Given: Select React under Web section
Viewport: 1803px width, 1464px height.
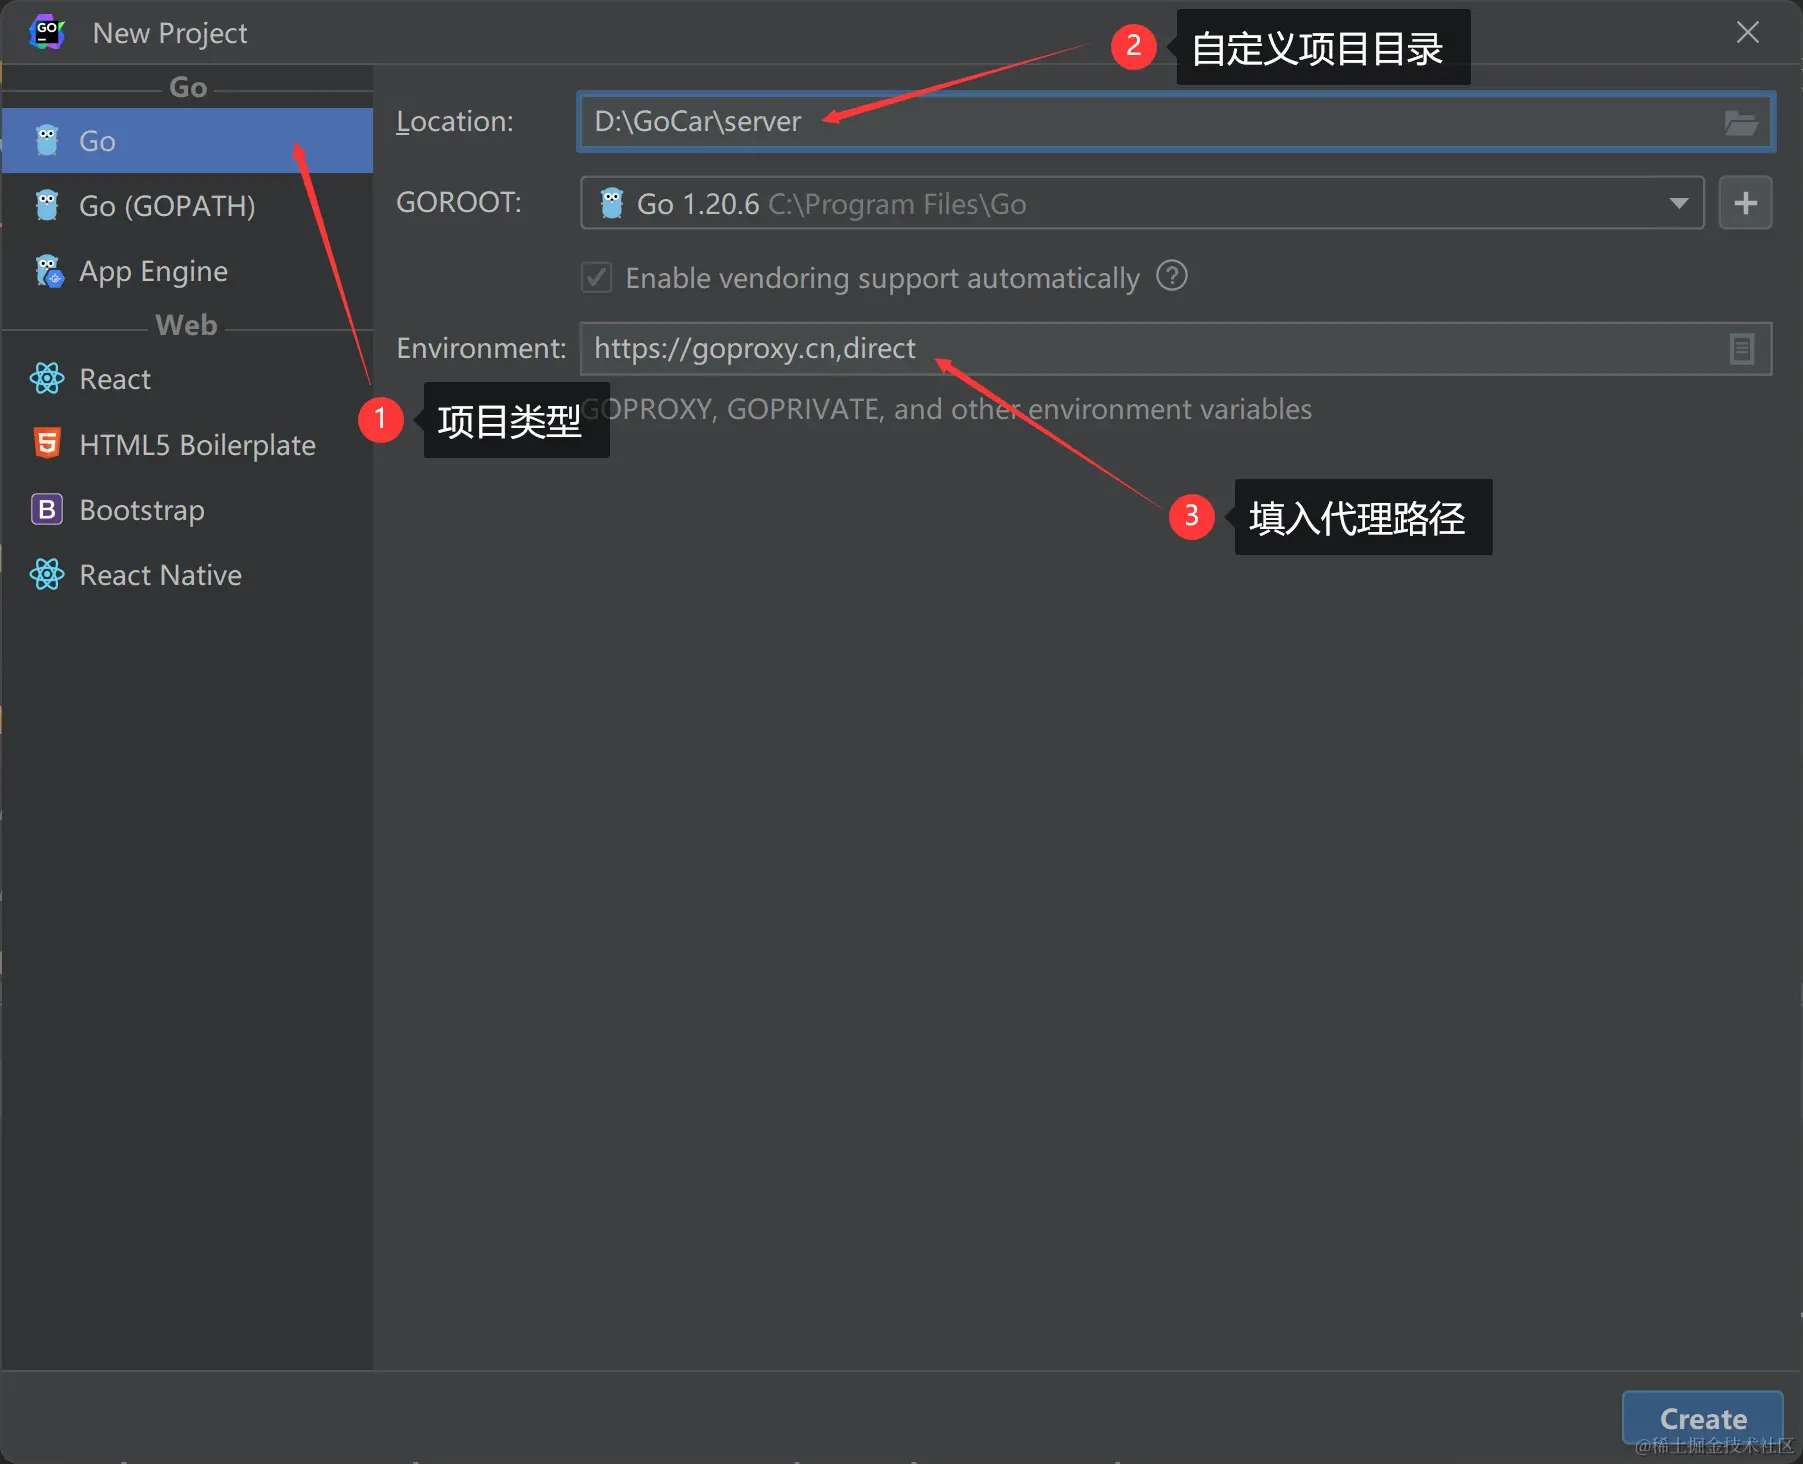Looking at the screenshot, I should [x=187, y=379].
